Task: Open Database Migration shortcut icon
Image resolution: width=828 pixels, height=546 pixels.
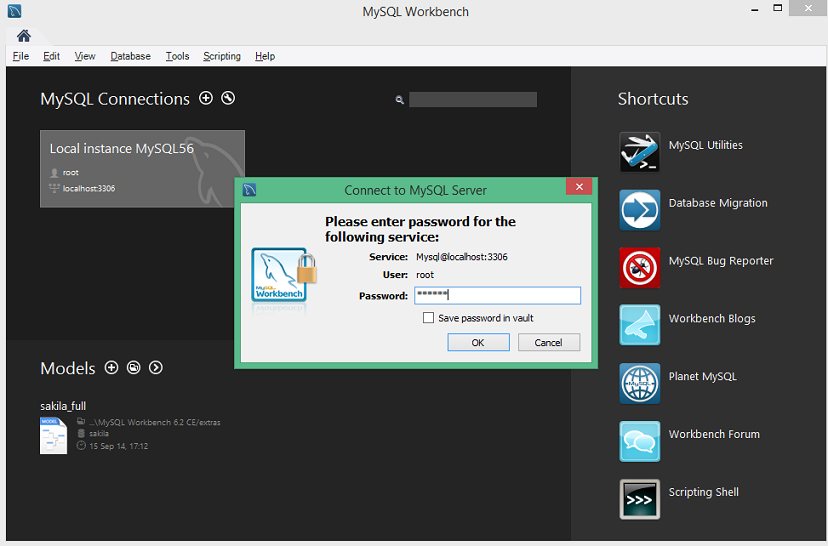Action: [x=639, y=210]
